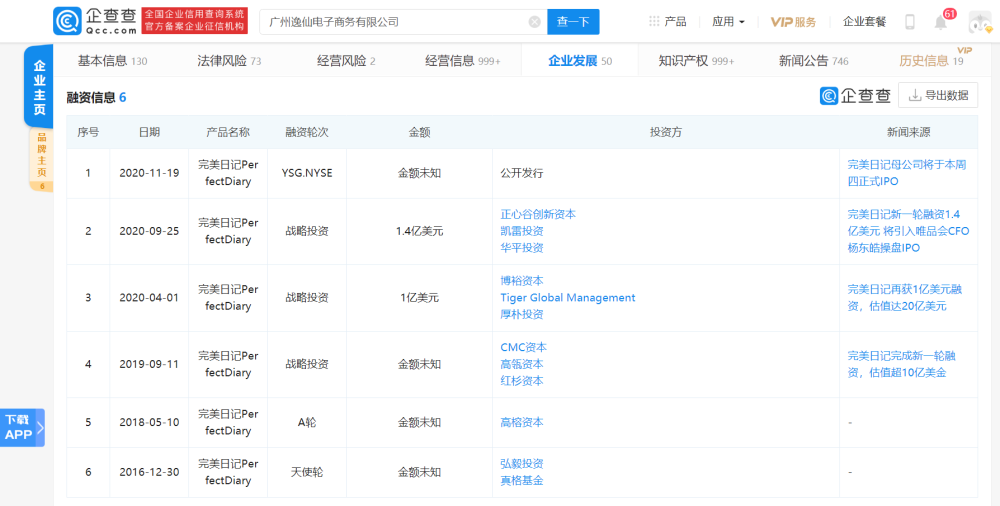This screenshot has width=1000, height=506.
Task: Open investor 真格基金
Action: pyautogui.click(x=522, y=480)
